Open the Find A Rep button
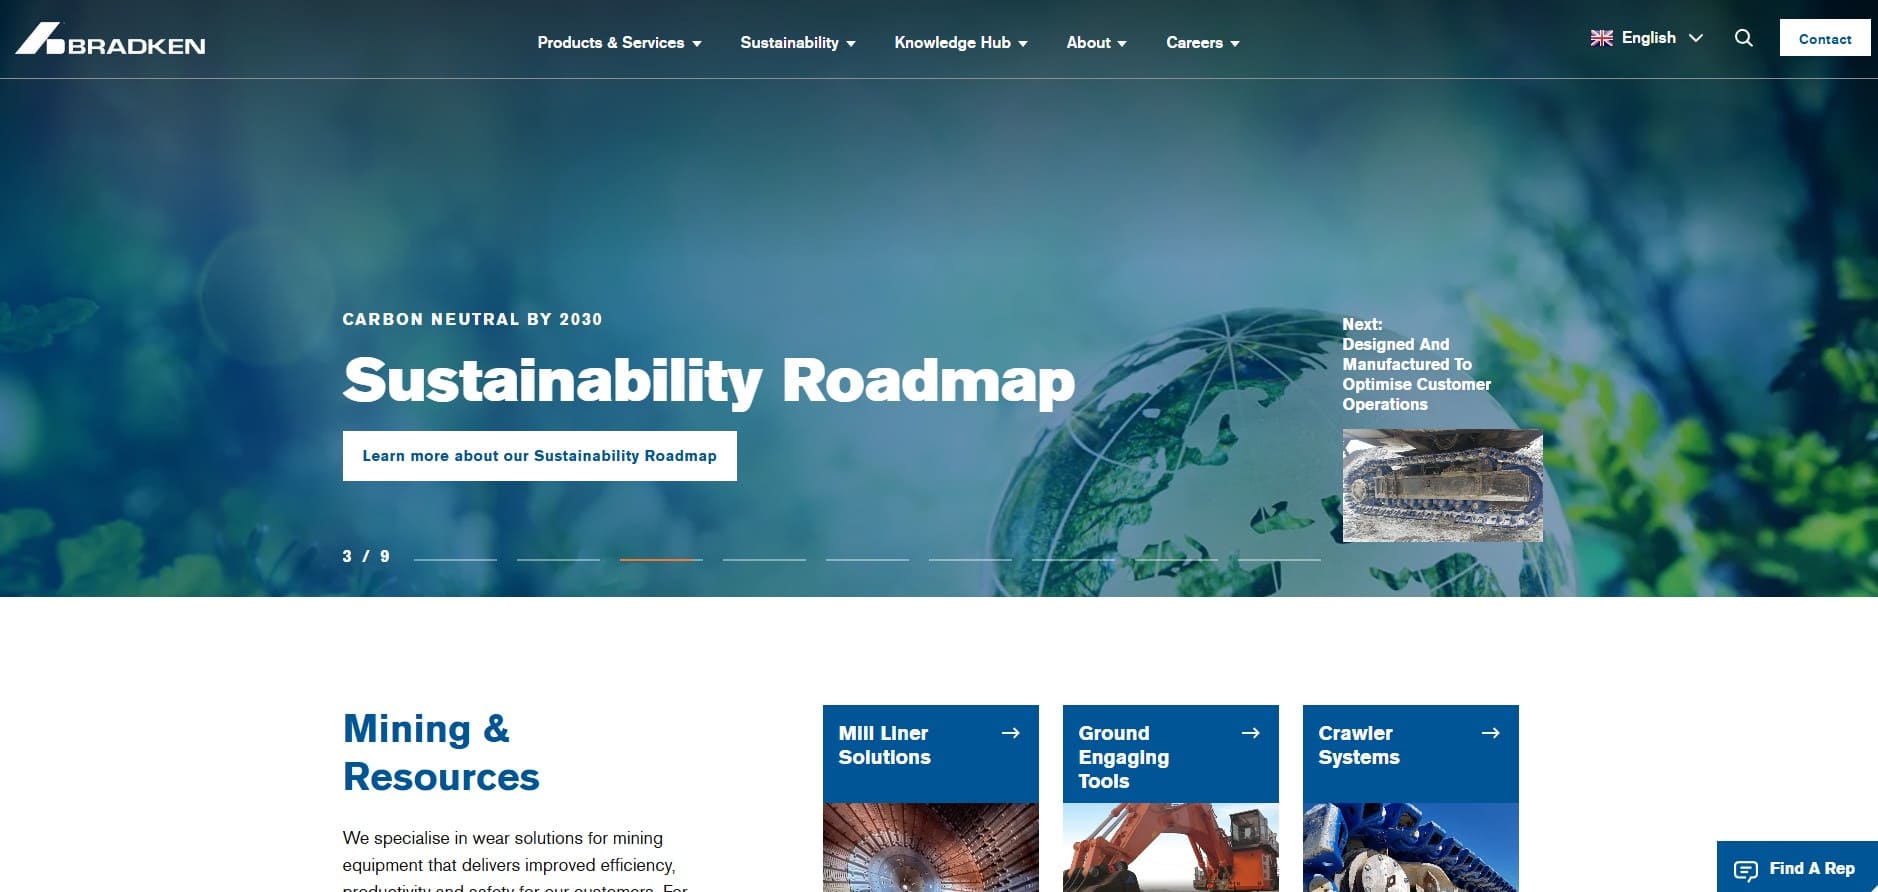Screen dimensions: 1878x892 click(x=1797, y=867)
